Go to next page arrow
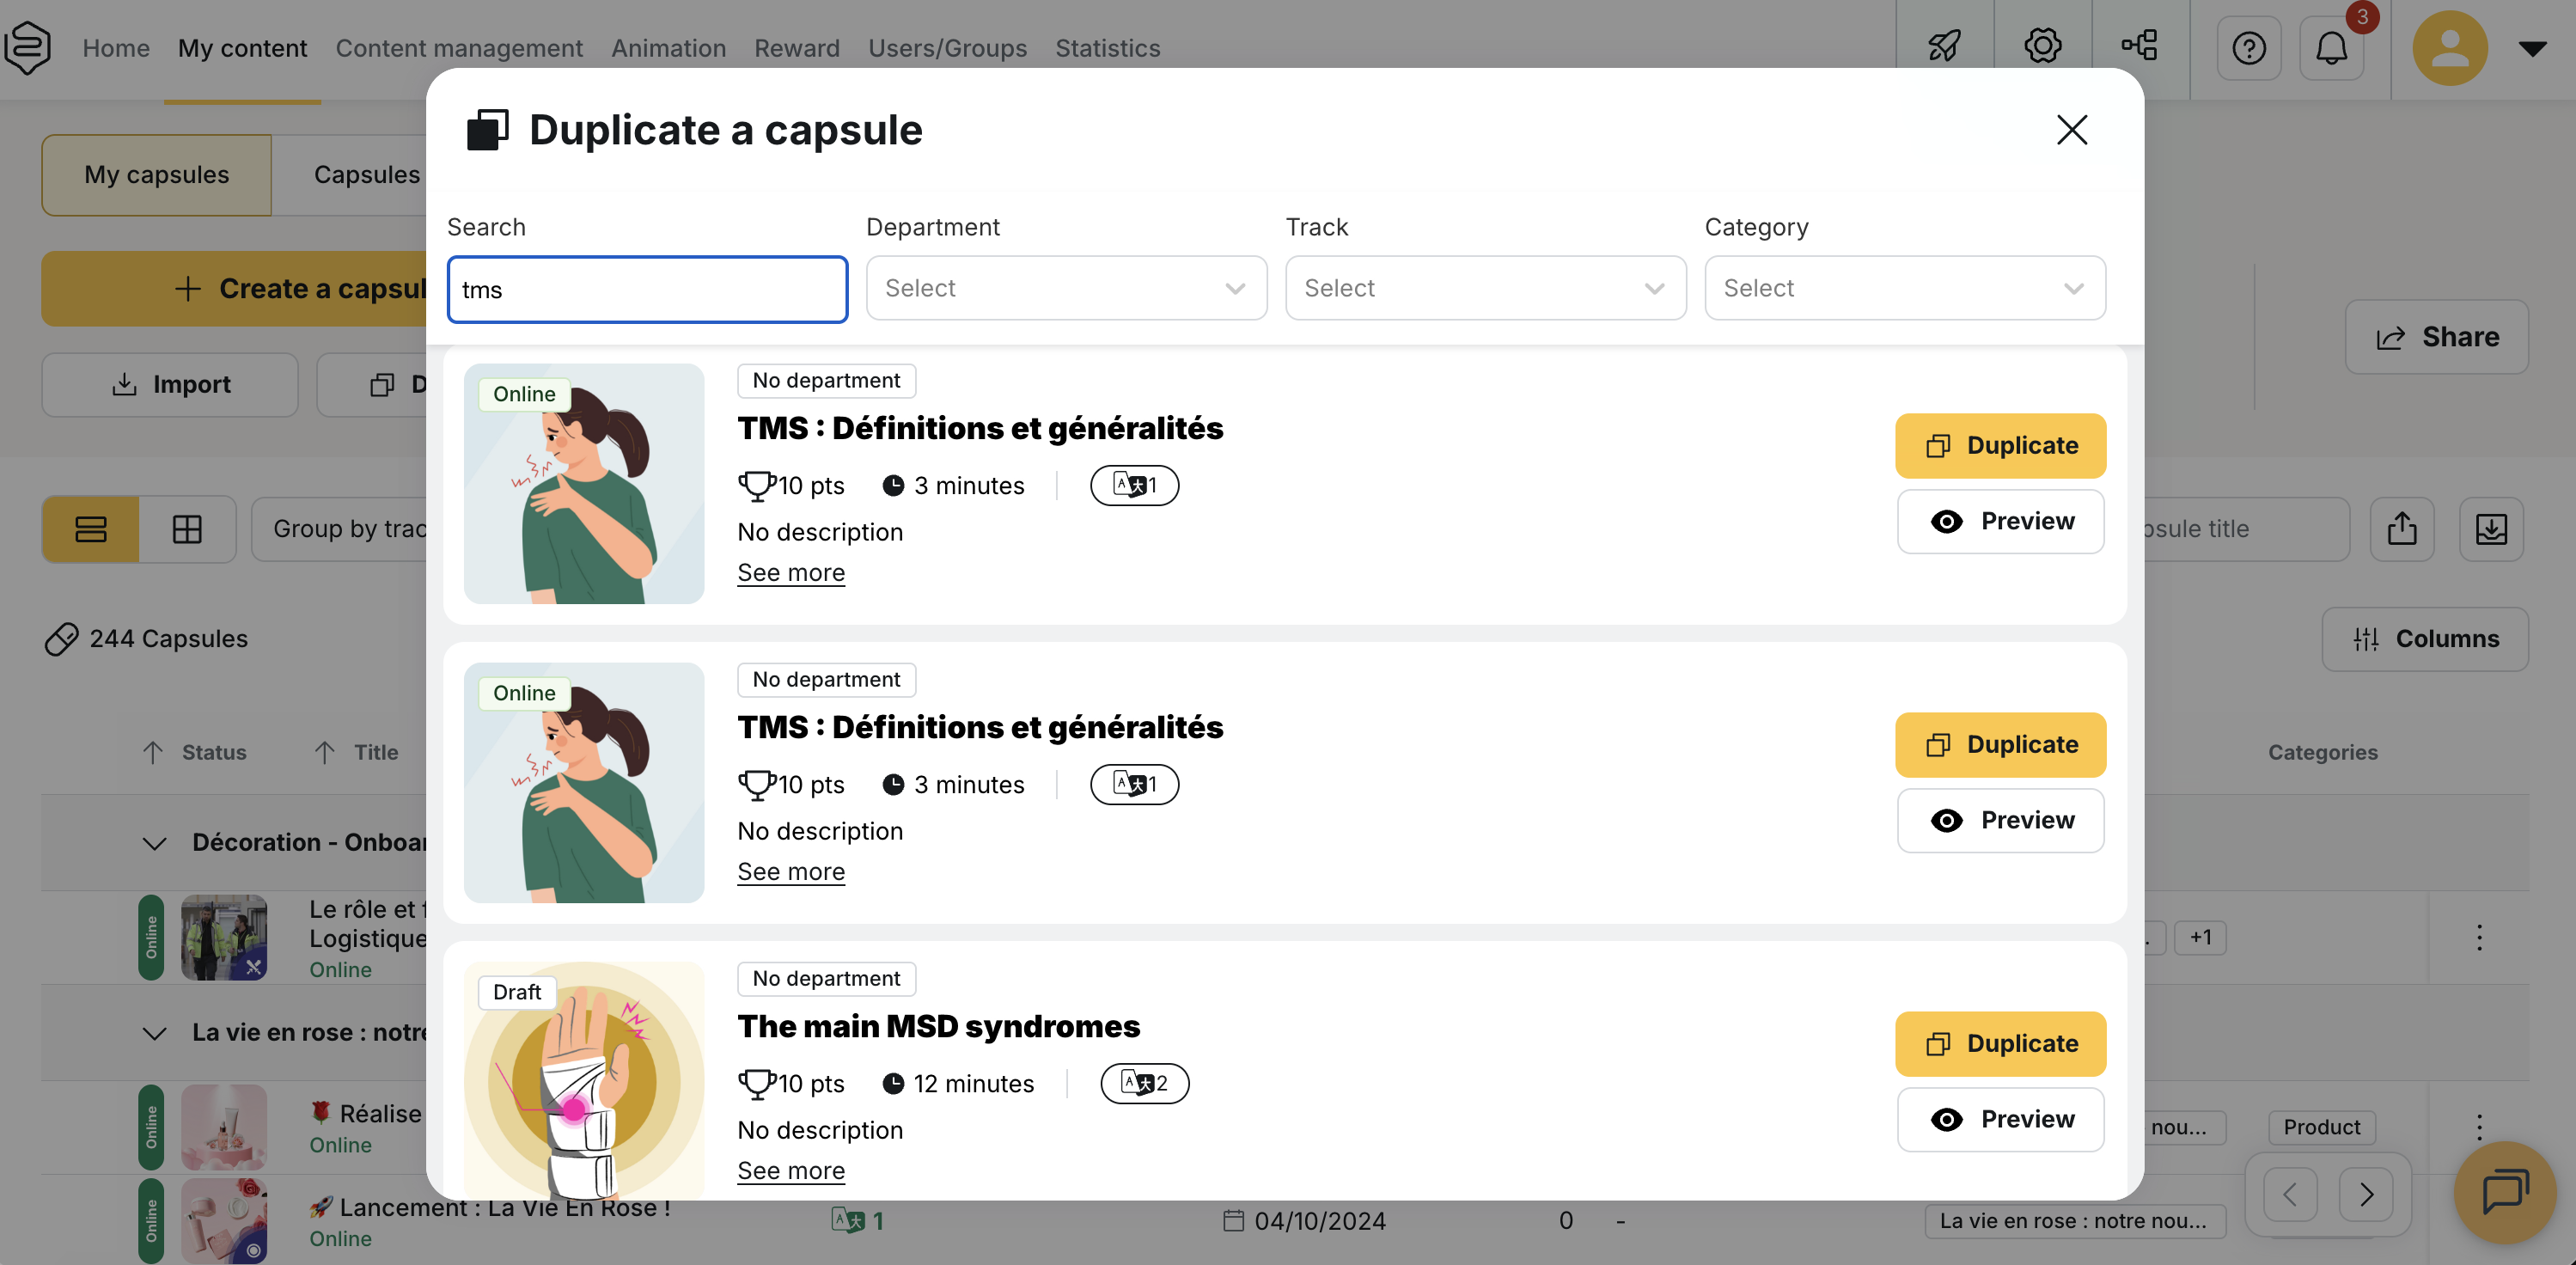This screenshot has width=2576, height=1265. coord(2366,1194)
